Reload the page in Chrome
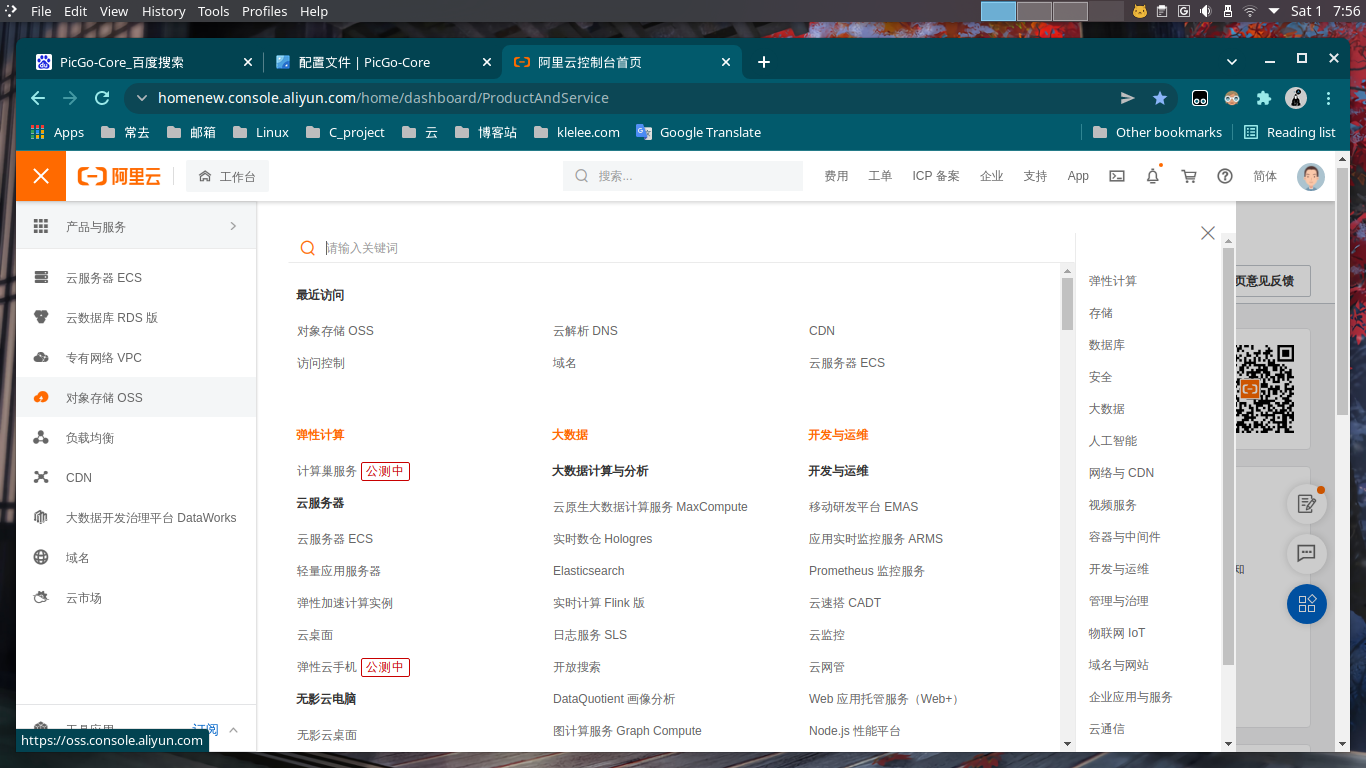1366x768 pixels. click(102, 98)
